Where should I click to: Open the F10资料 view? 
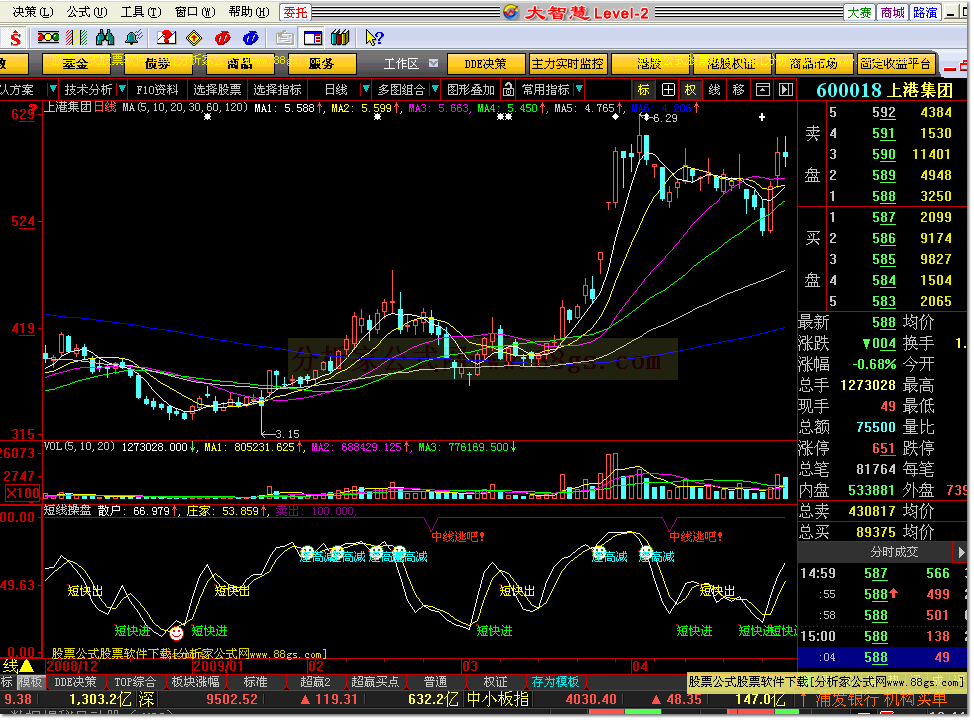(x=158, y=90)
